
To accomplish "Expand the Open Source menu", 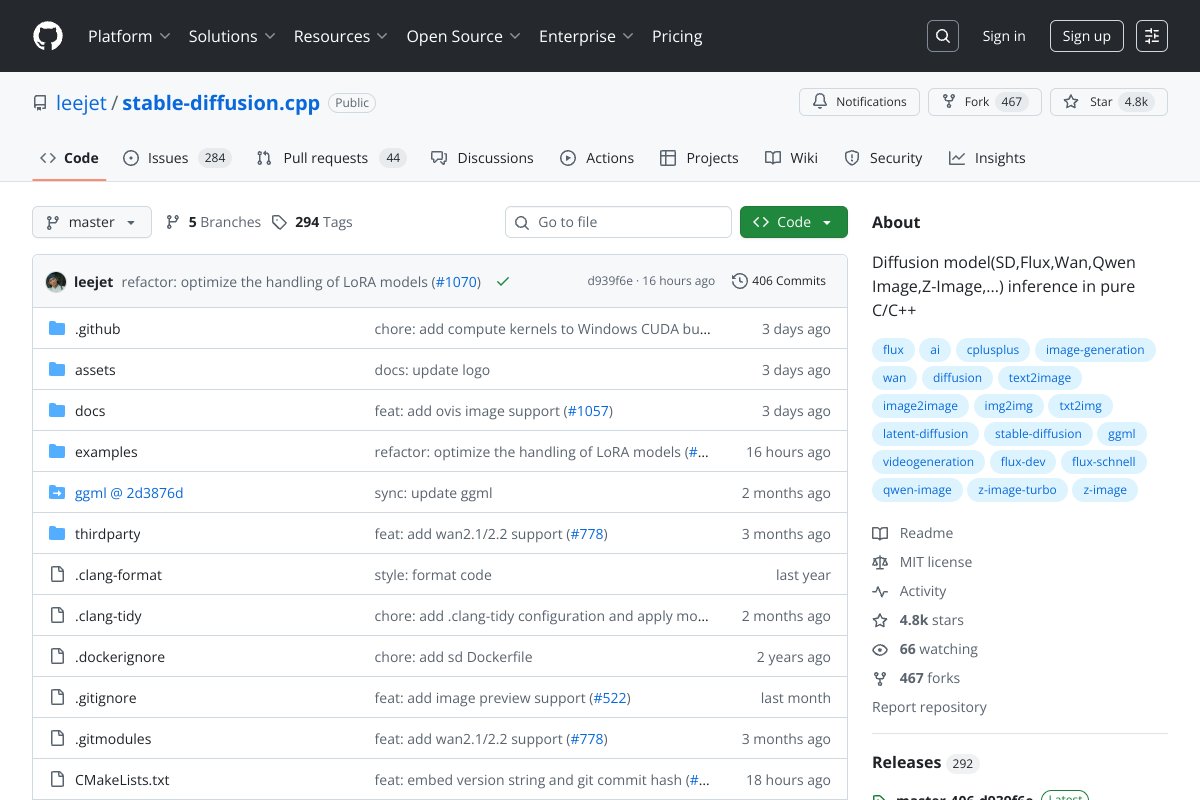I will [x=464, y=36].
